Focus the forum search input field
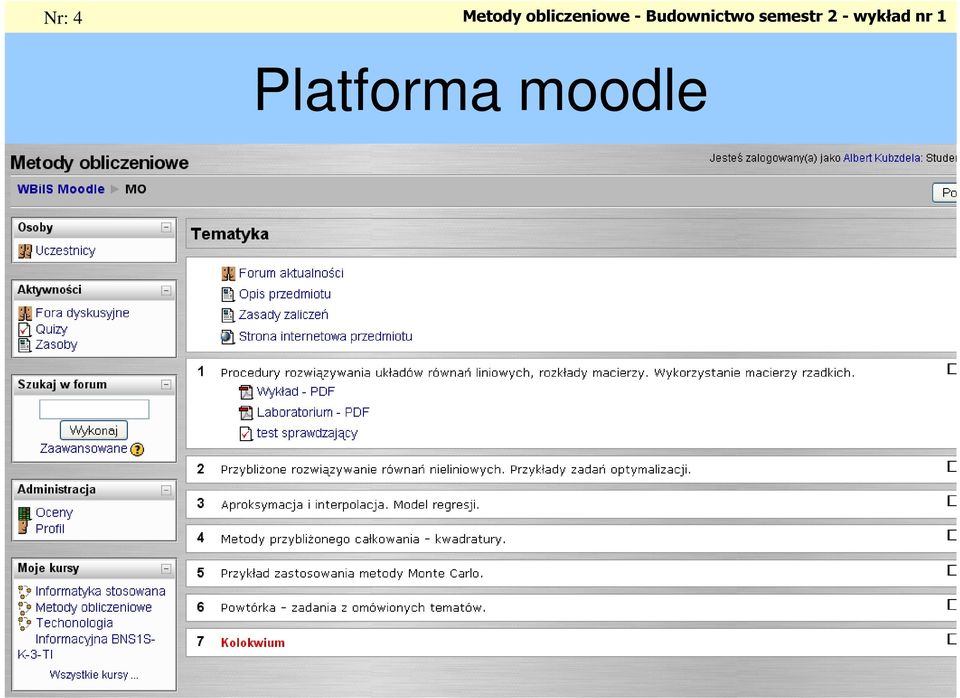960x698 pixels. [94, 409]
